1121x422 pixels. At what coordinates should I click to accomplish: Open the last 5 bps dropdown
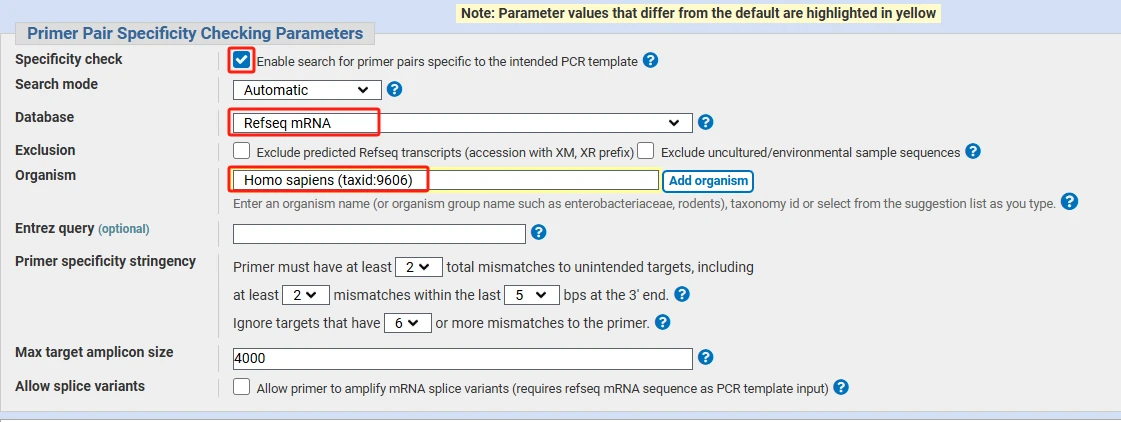tap(531, 295)
